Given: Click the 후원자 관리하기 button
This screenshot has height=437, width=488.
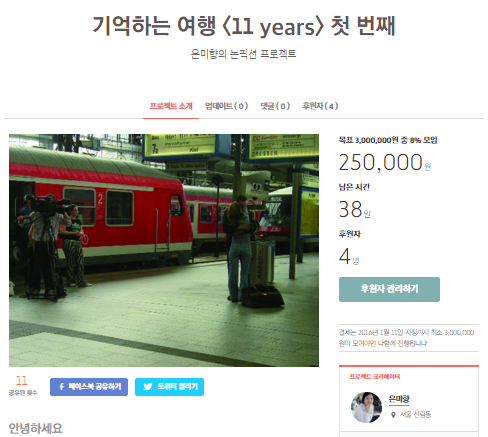Looking at the screenshot, I should [389, 289].
